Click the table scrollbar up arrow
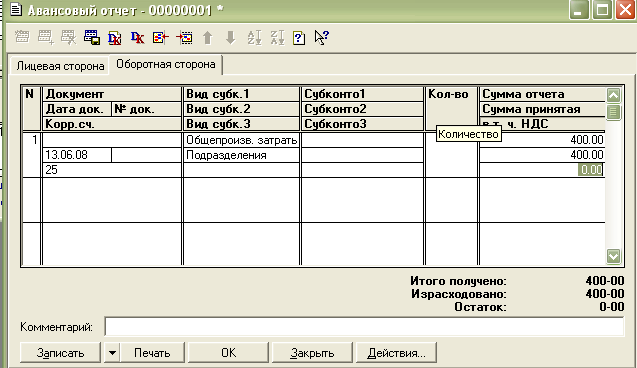The height and width of the screenshot is (368, 637). coord(613,95)
